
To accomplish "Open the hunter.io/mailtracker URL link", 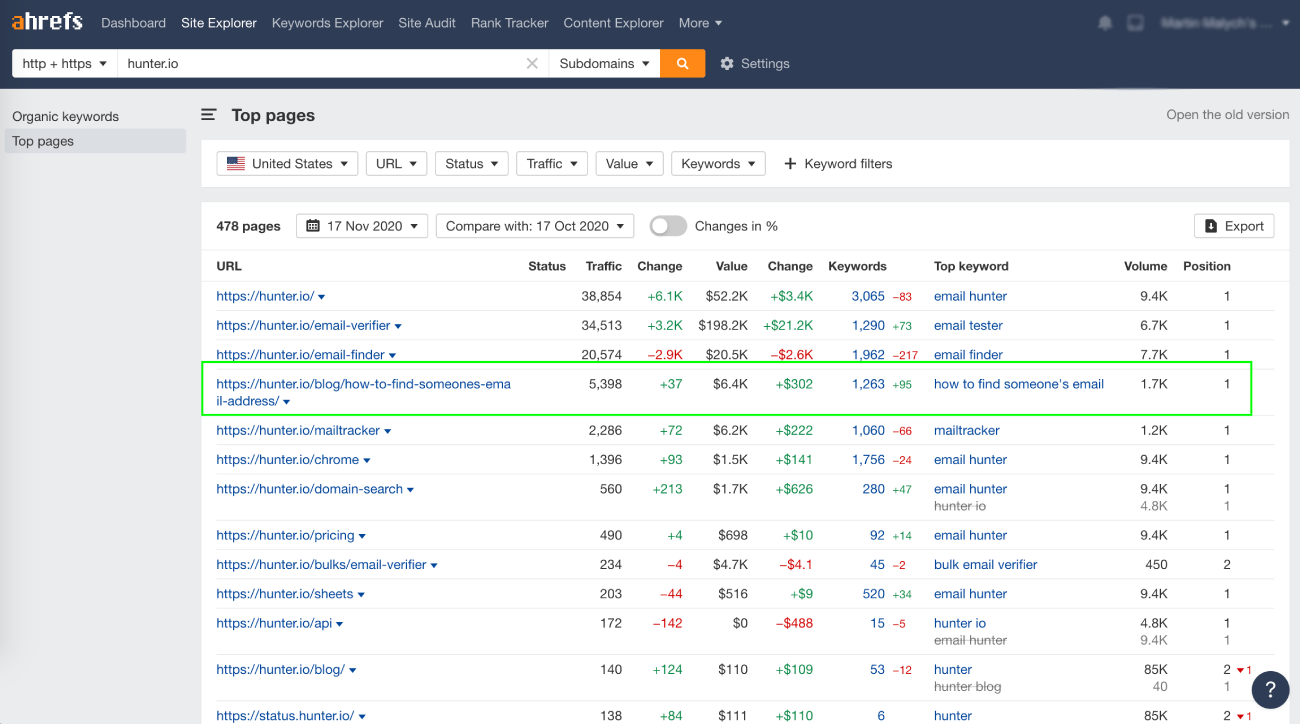I will [298, 430].
